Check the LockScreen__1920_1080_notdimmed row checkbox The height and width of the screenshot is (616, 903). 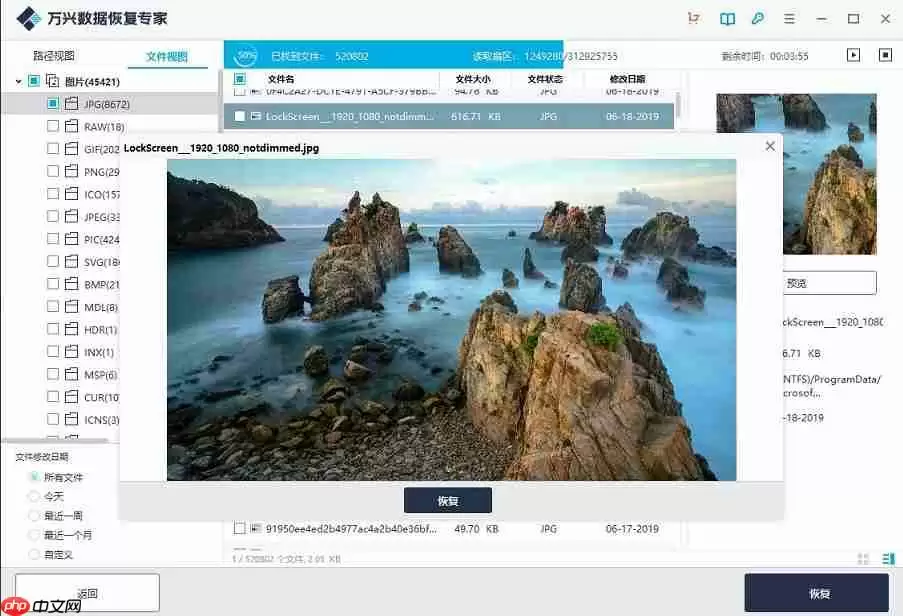238,116
